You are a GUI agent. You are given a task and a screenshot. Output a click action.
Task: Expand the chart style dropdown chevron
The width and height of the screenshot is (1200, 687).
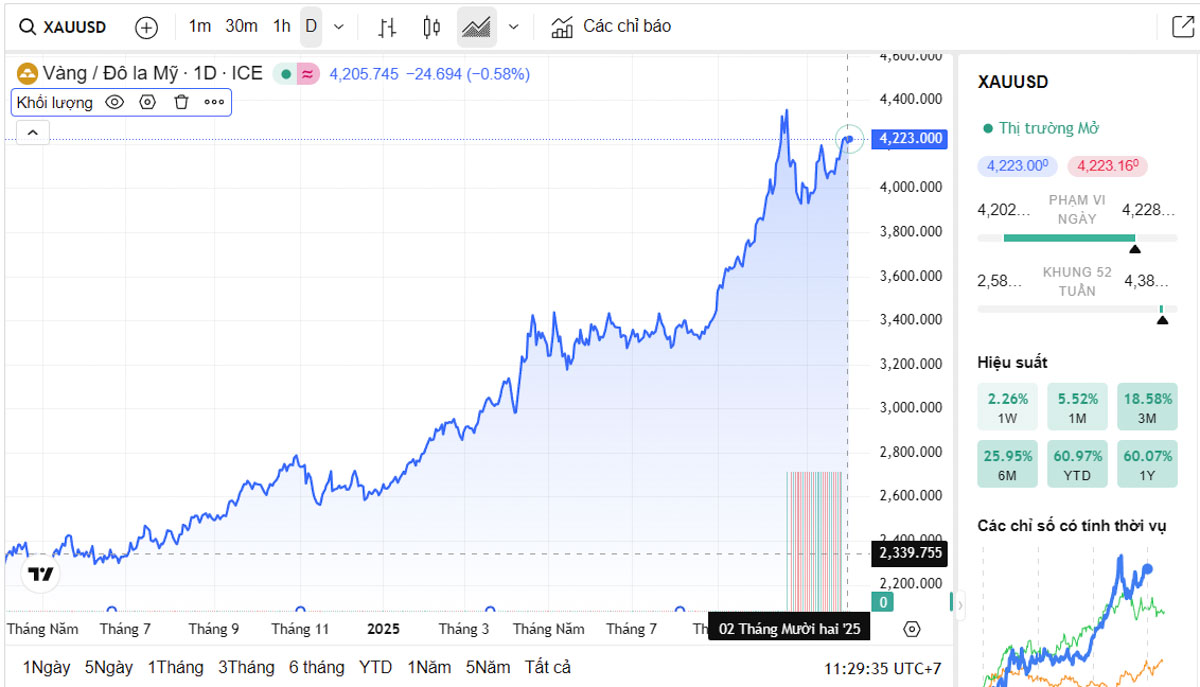[x=514, y=27]
